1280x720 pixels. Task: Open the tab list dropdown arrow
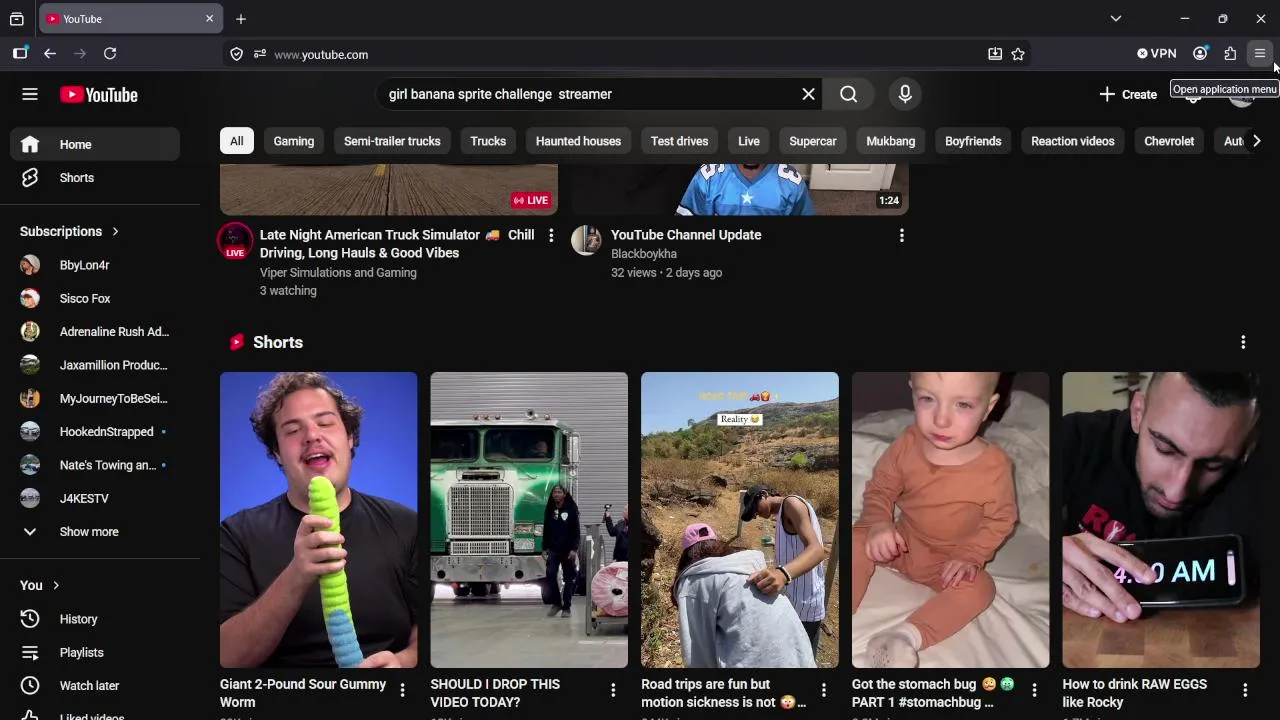[x=1116, y=19]
